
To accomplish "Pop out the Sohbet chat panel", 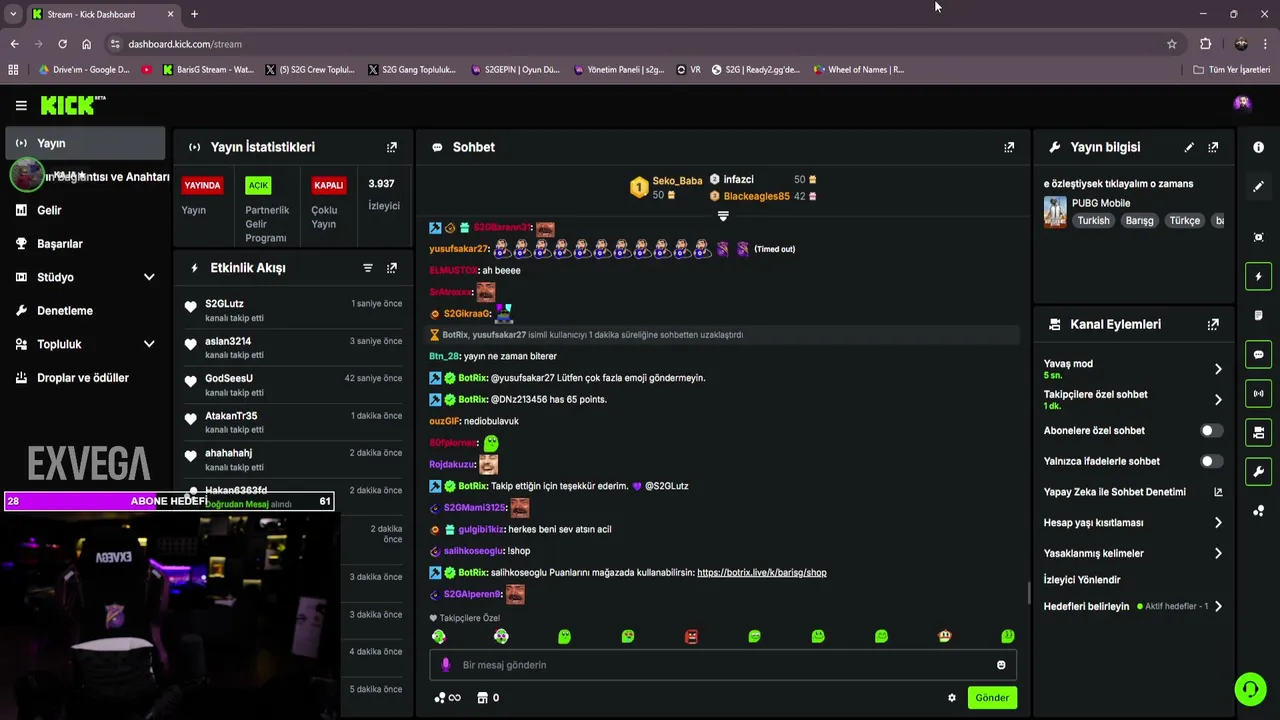I will coord(1009,147).
